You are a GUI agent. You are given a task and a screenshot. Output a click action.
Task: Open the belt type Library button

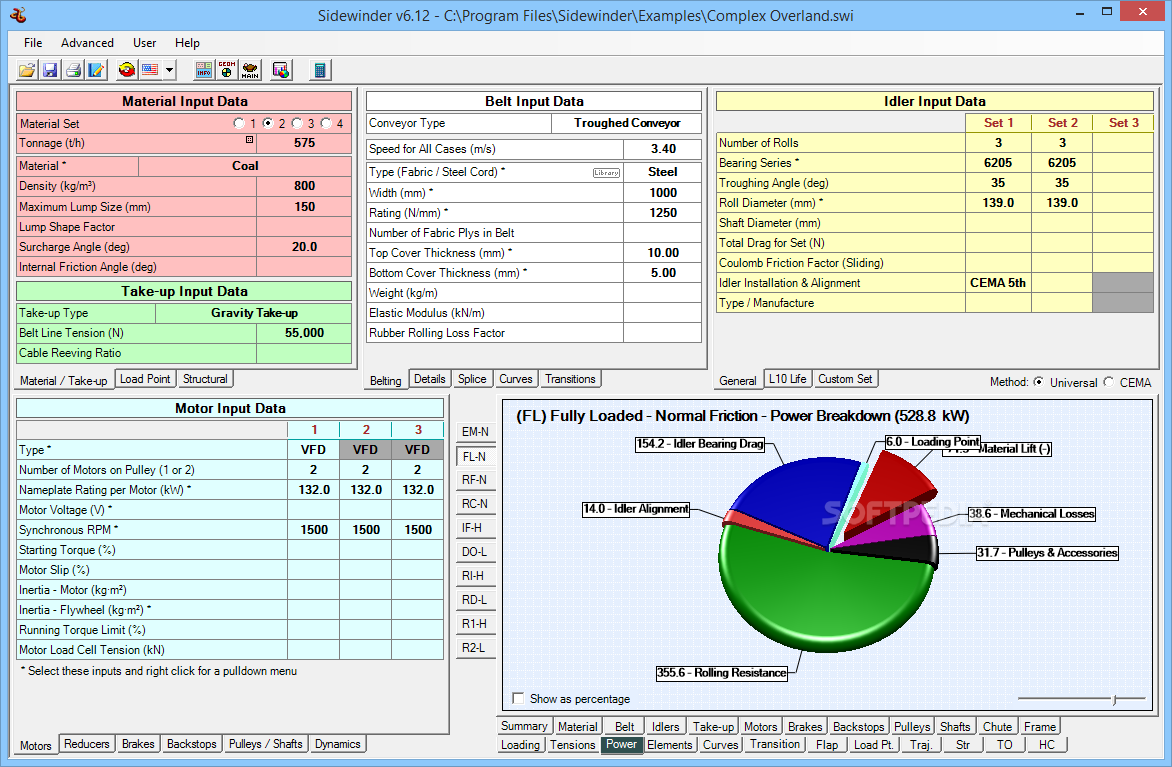[x=606, y=173]
